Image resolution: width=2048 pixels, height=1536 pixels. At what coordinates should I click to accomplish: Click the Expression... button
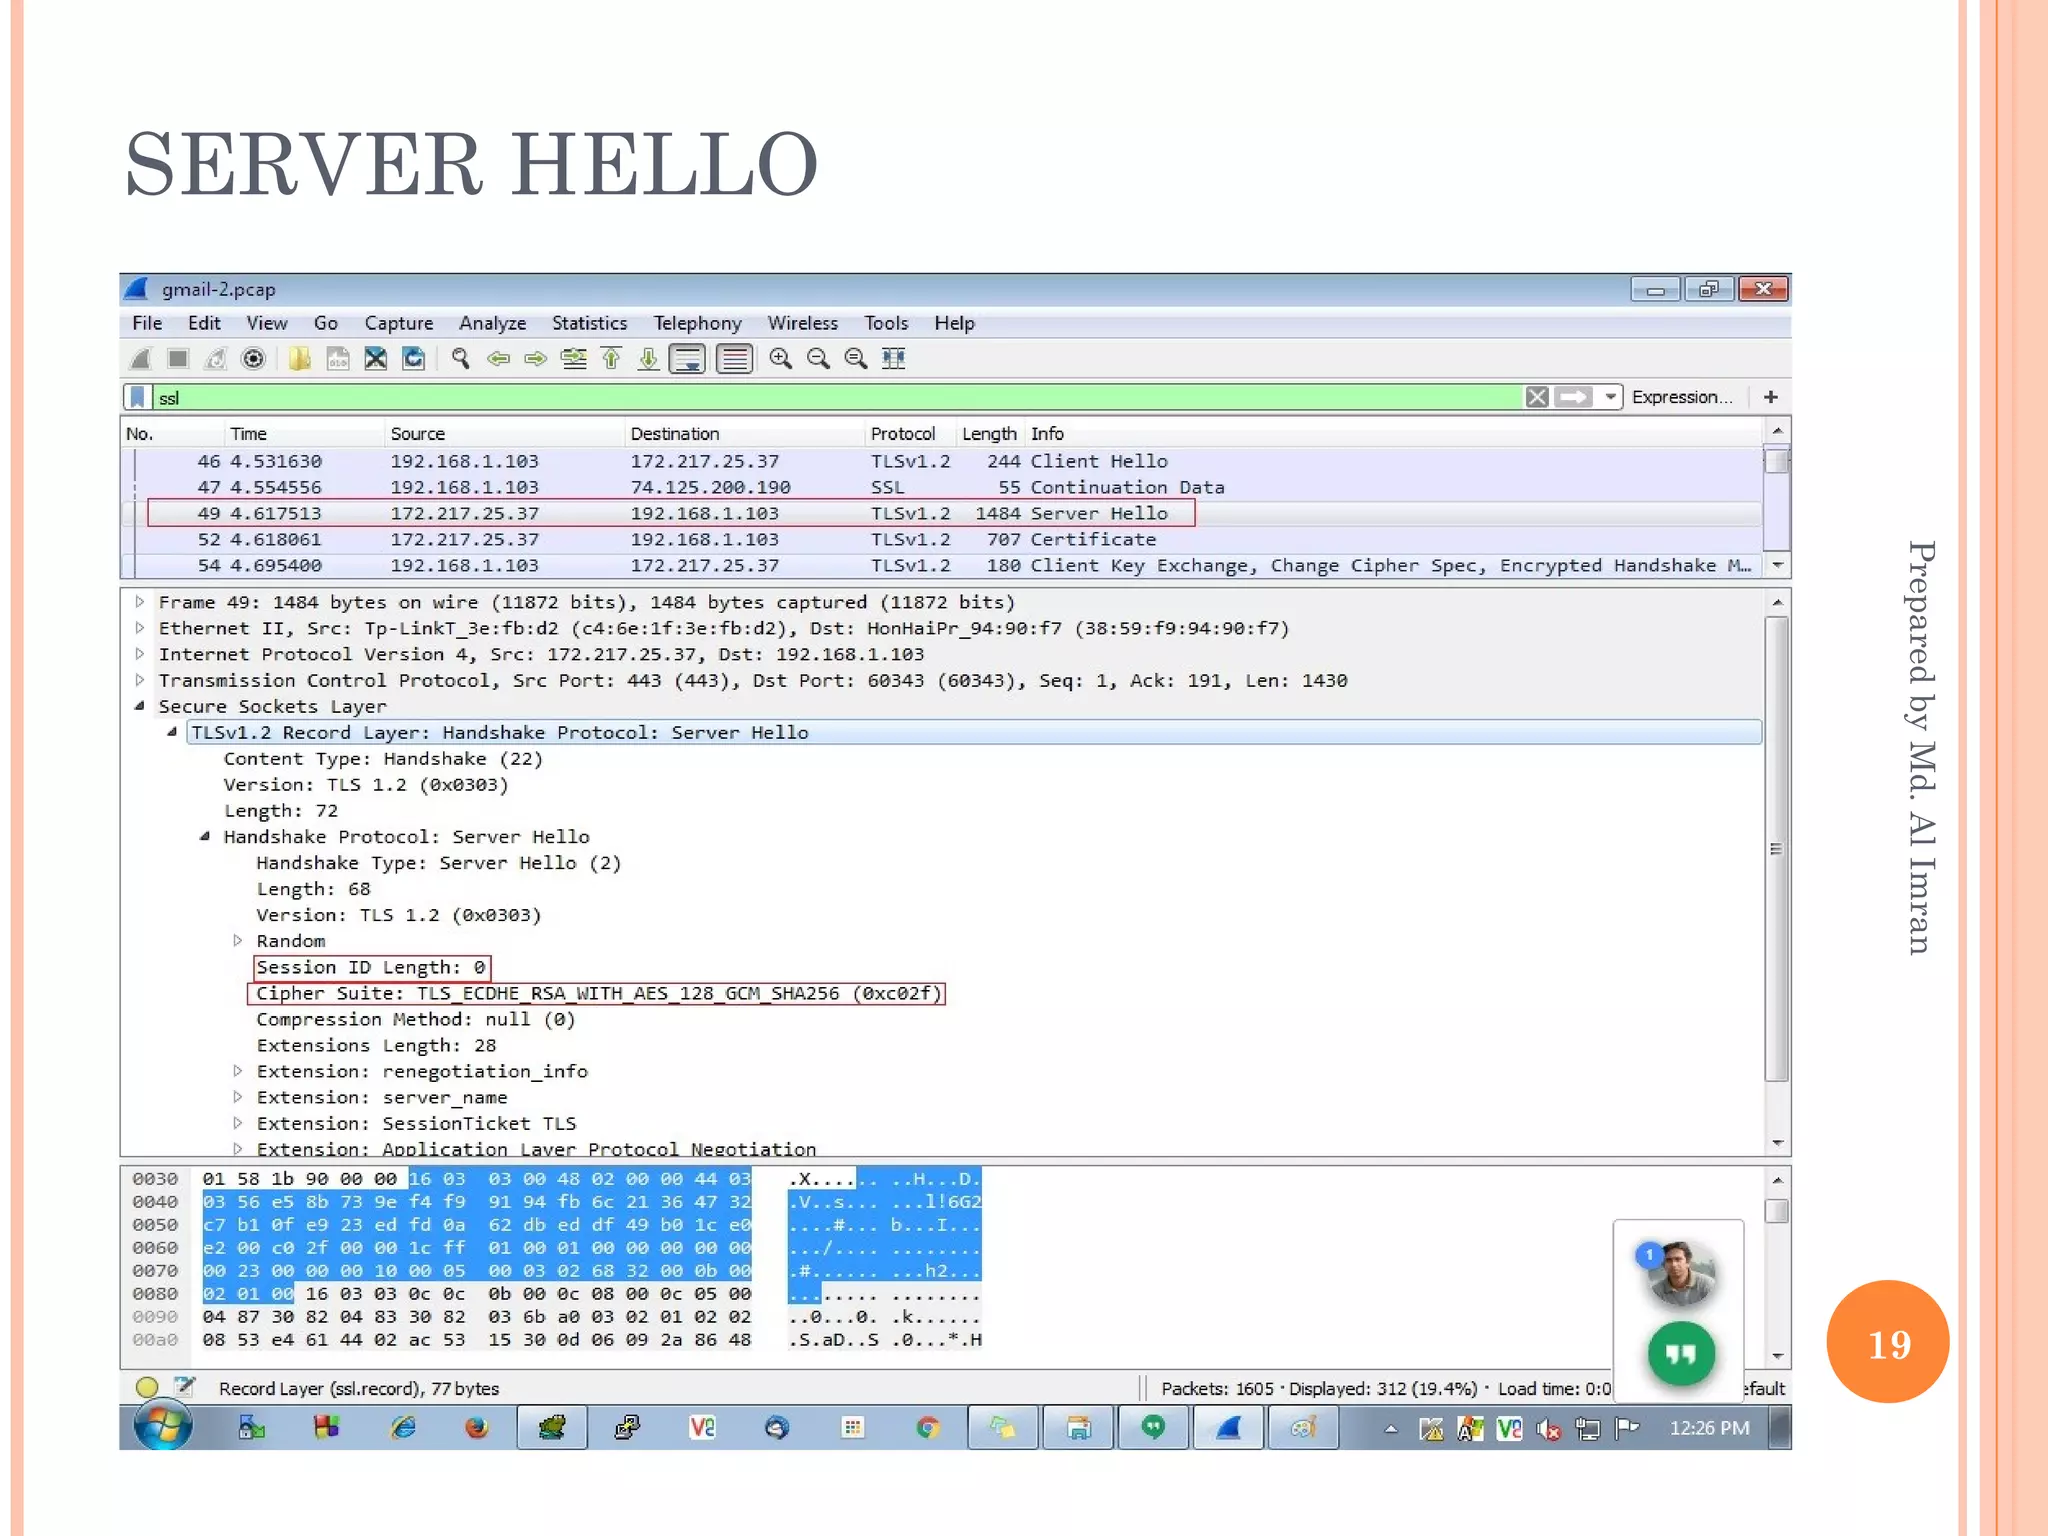point(1682,397)
